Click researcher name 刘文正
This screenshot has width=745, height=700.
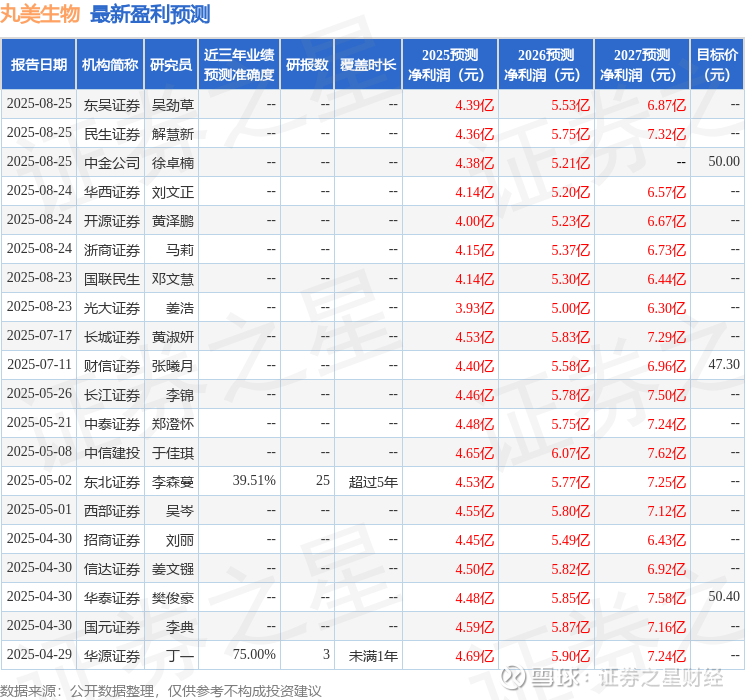[x=172, y=192]
